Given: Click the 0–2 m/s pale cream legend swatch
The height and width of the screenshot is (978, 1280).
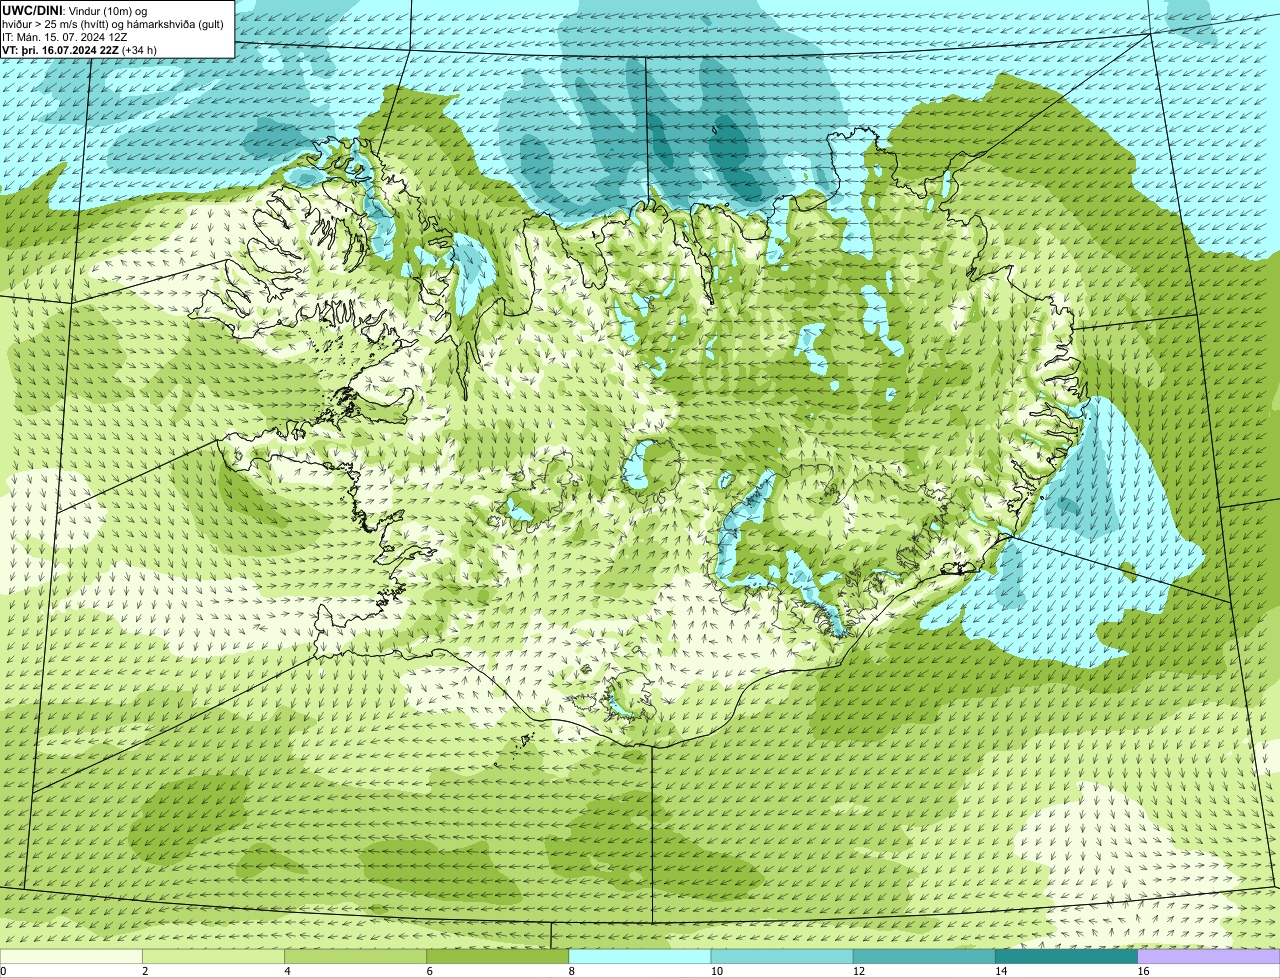Looking at the screenshot, I should (x=71, y=956).
